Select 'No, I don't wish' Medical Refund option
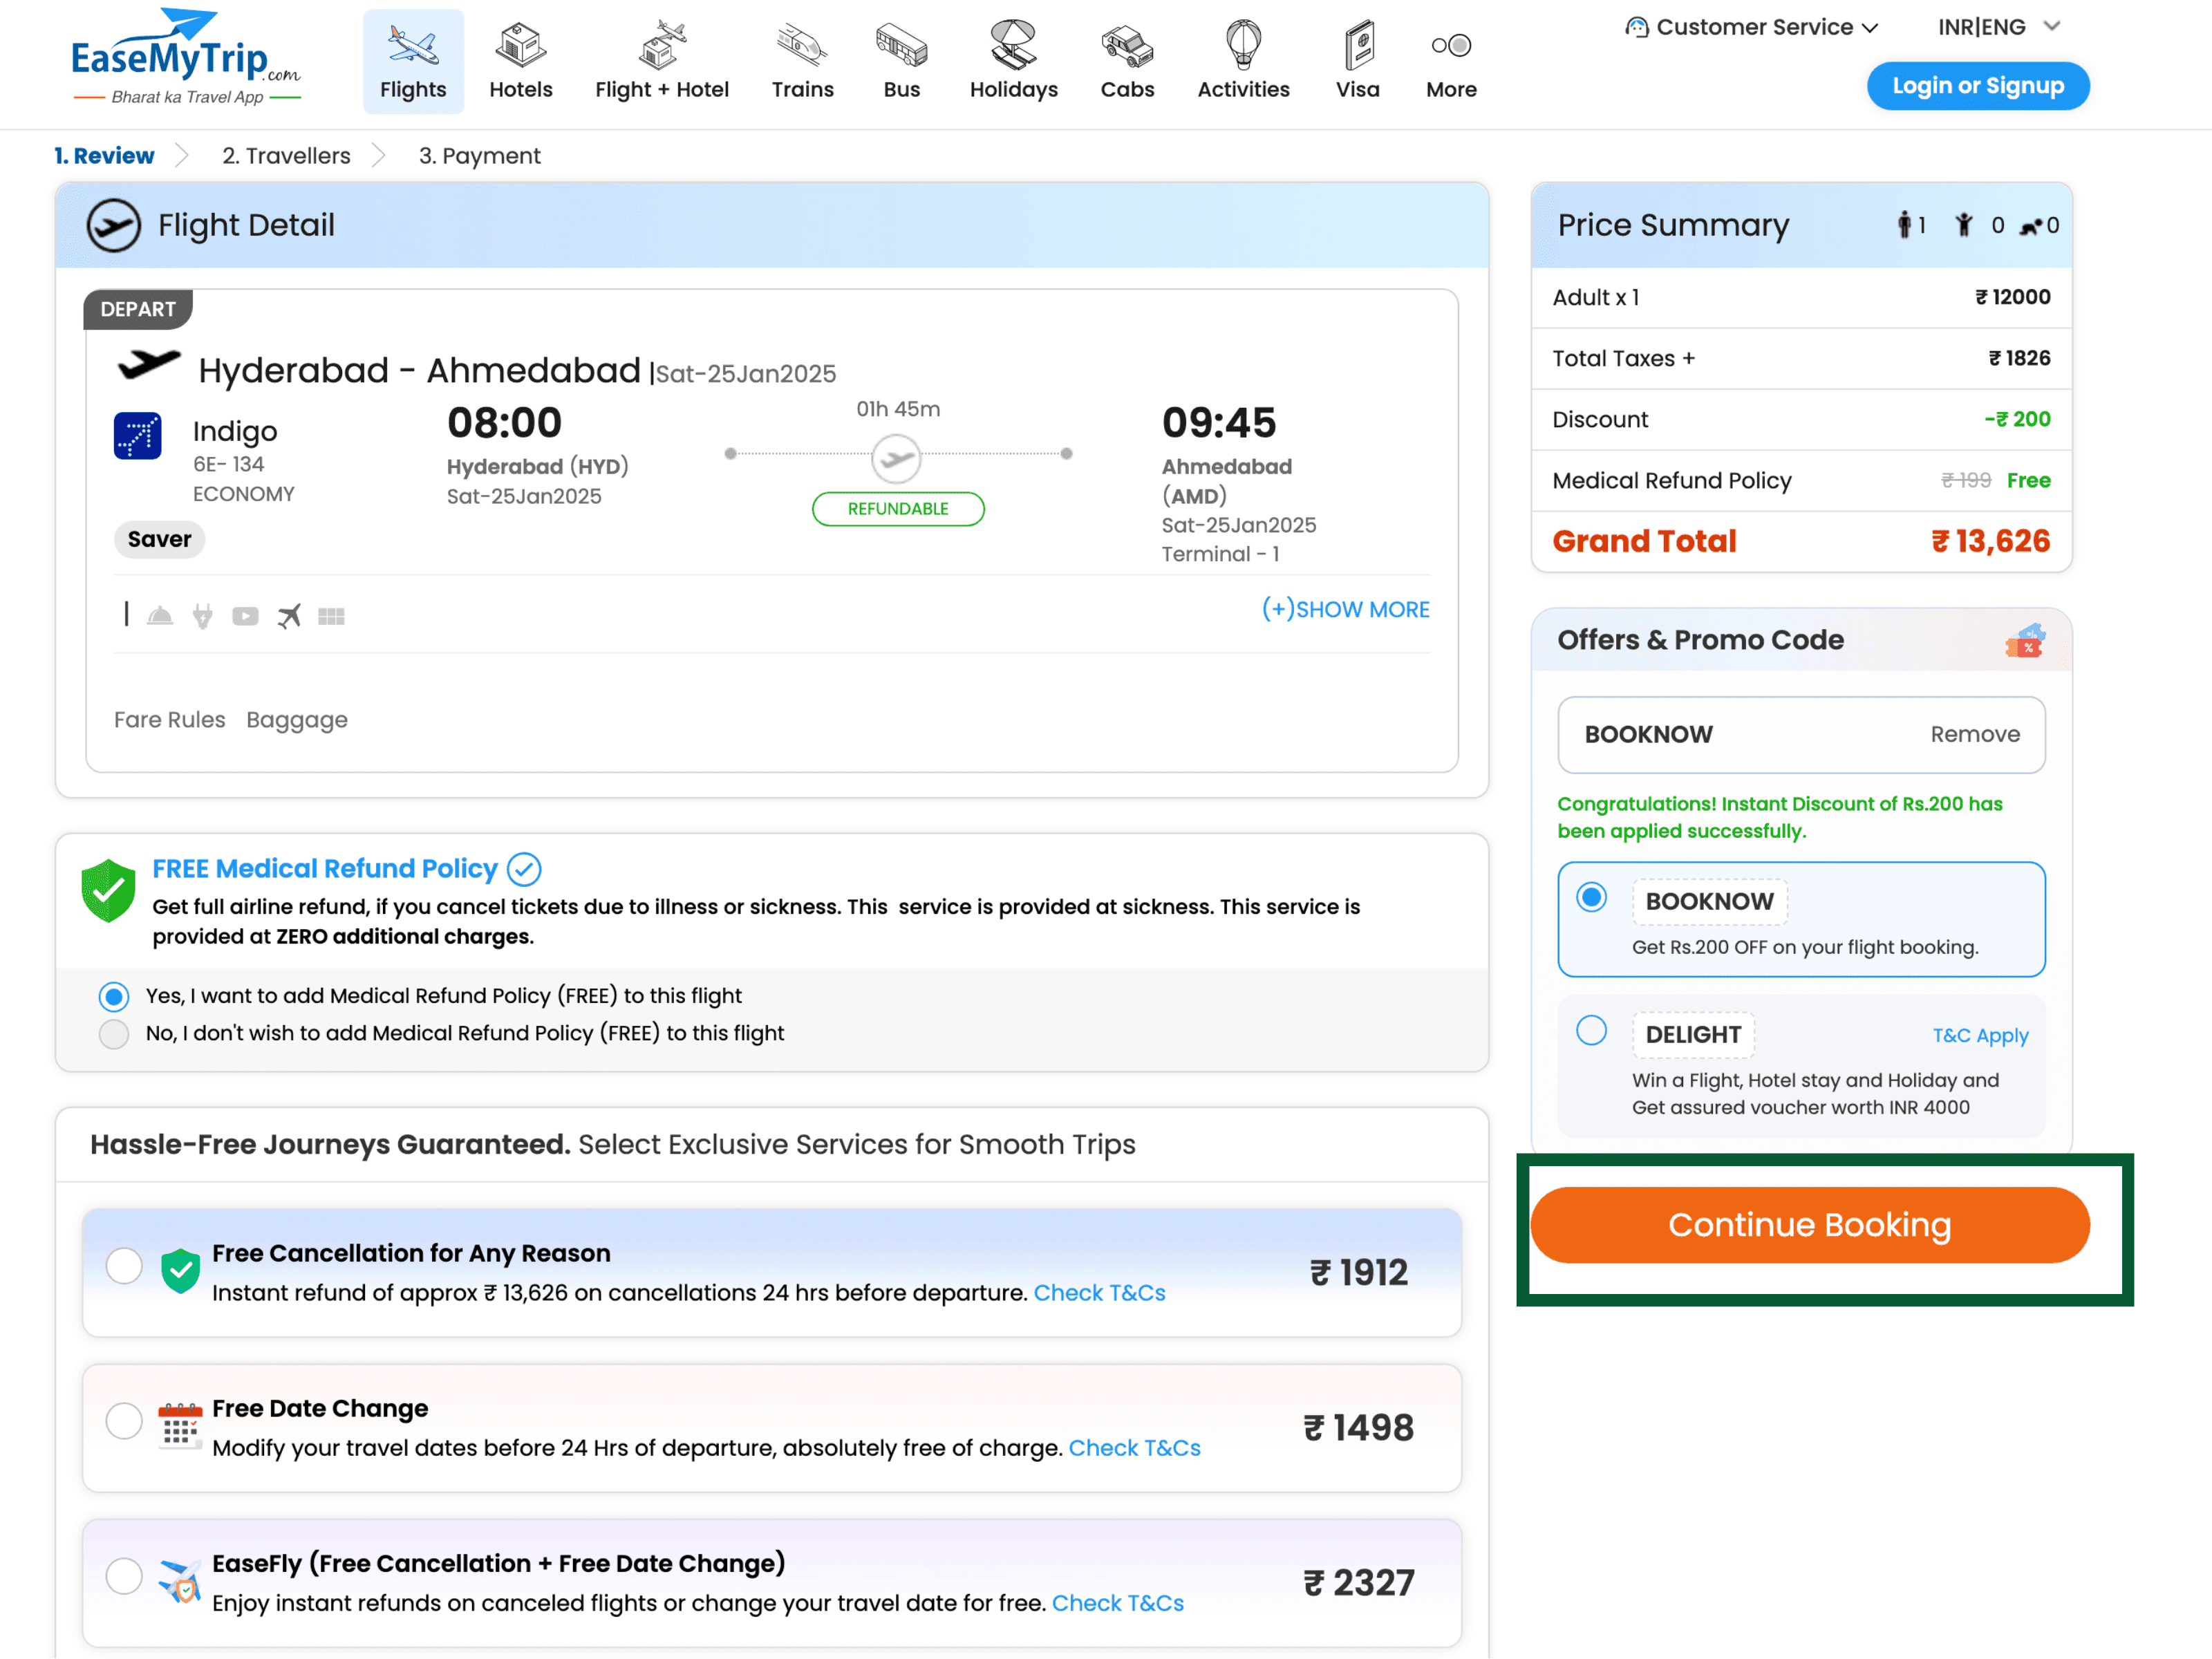2212x1659 pixels. click(x=114, y=1034)
